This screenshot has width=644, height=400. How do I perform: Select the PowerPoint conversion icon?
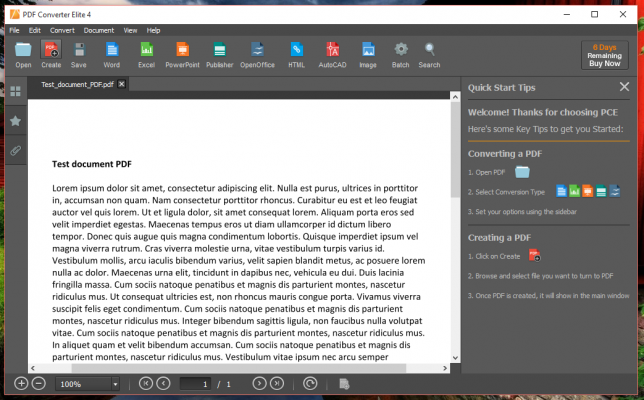click(x=182, y=54)
